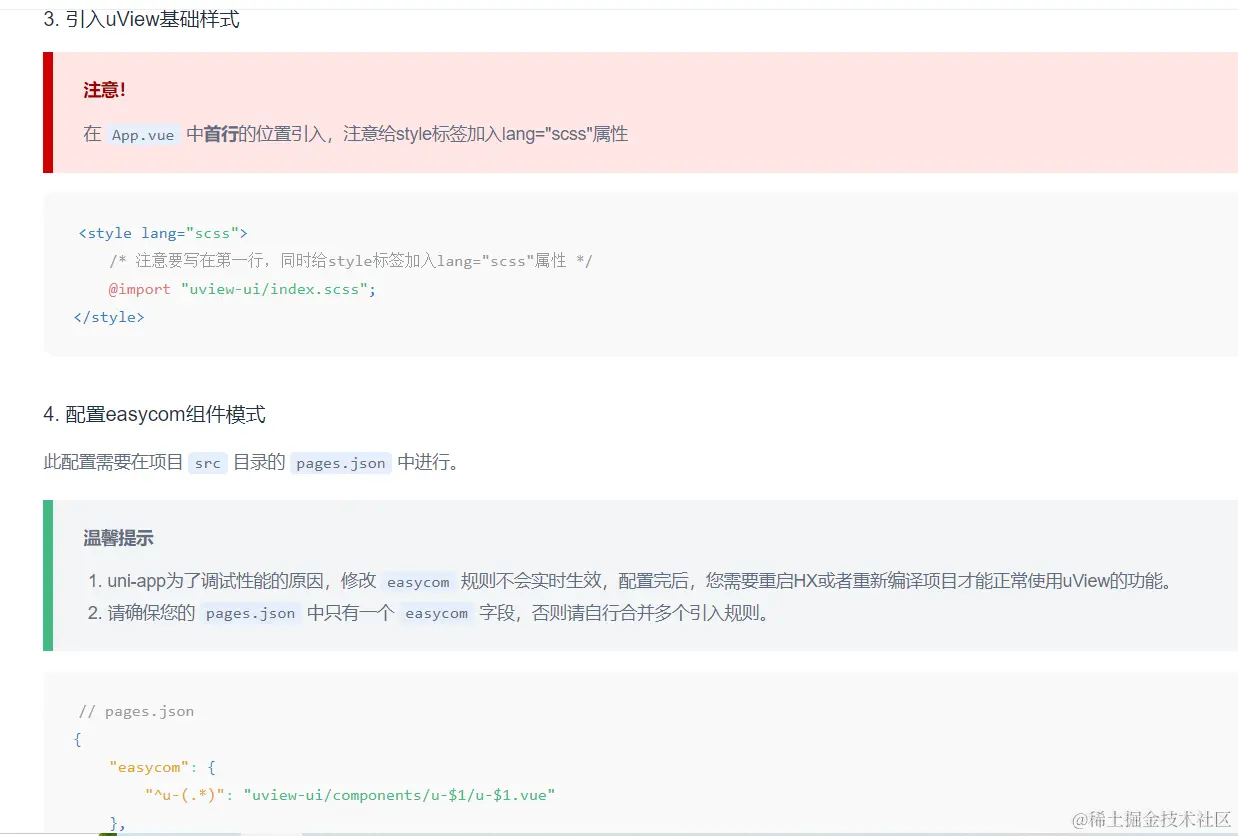The image size is (1238, 836).
Task: Click the '注意!' warning title
Action: click(104, 90)
